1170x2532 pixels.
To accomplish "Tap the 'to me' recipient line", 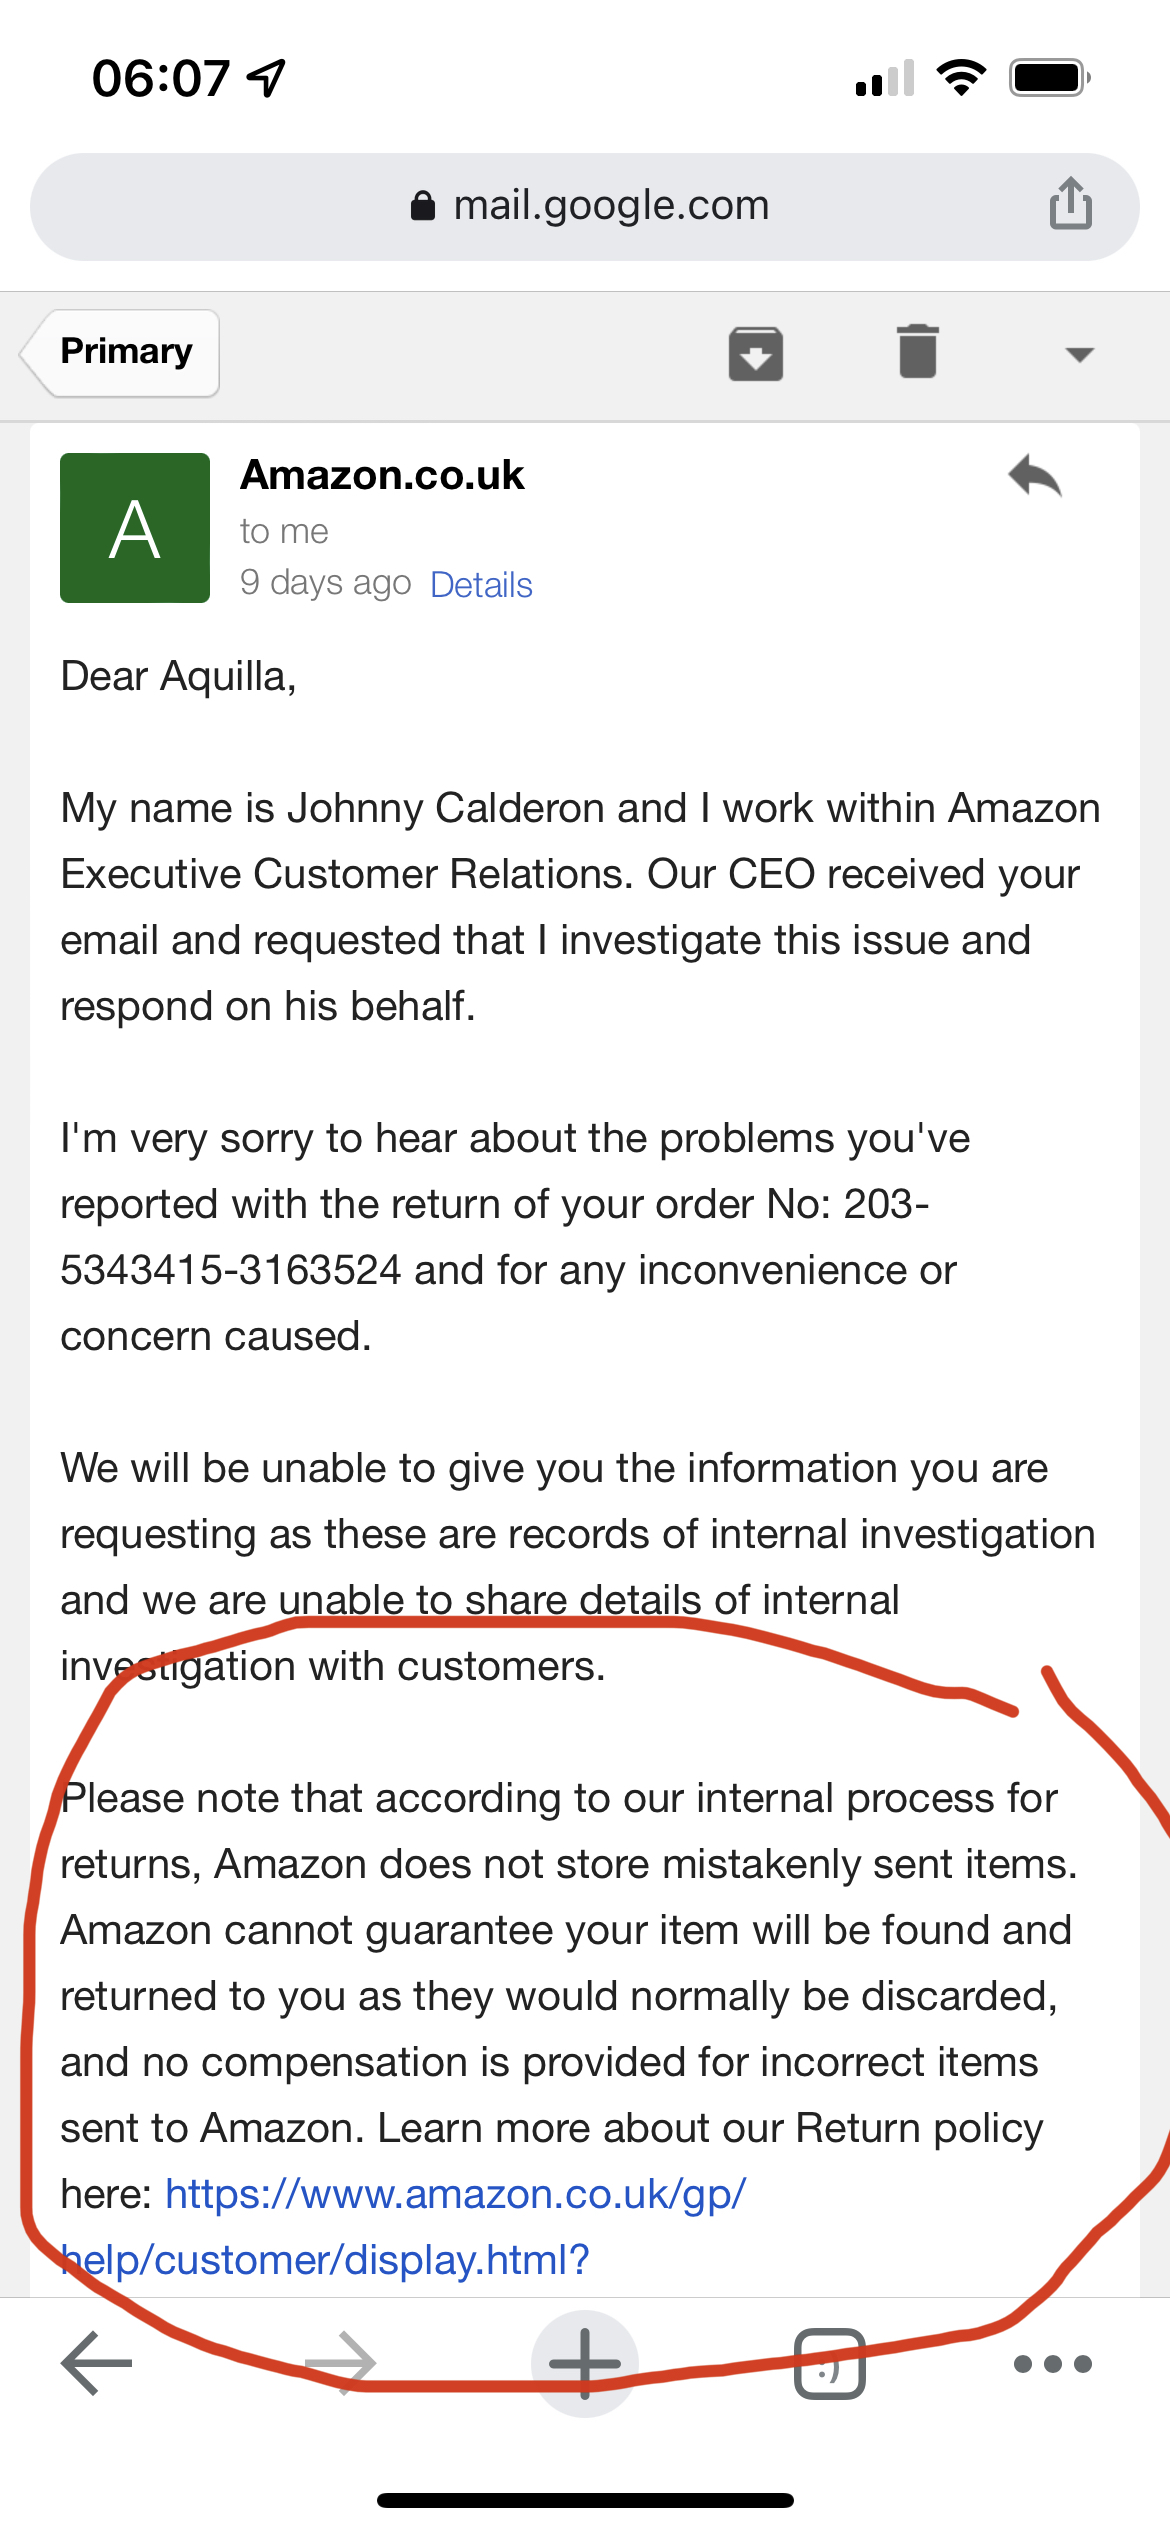I will pos(284,531).
